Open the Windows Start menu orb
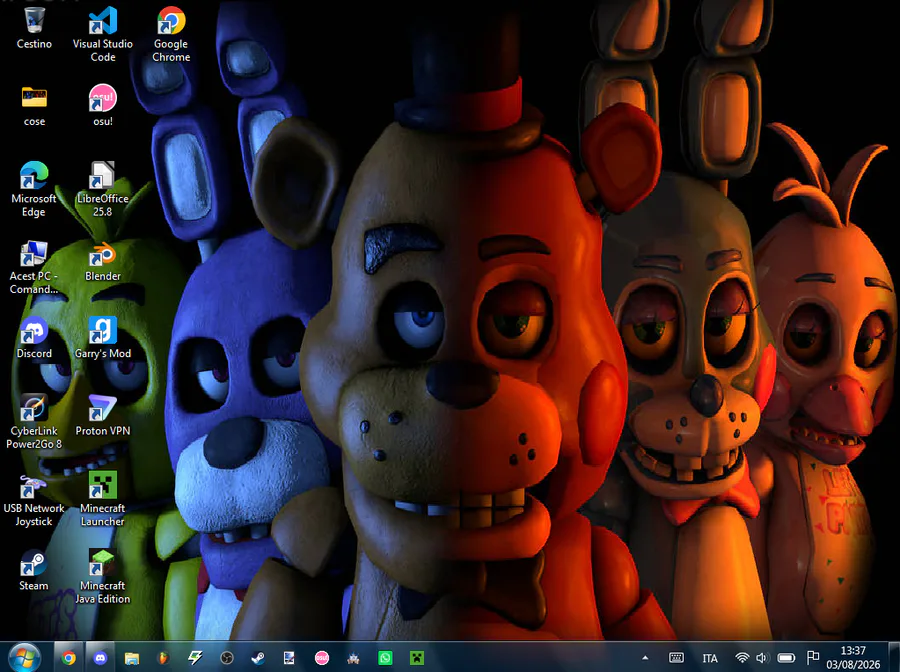The height and width of the screenshot is (672, 900). coord(25,658)
